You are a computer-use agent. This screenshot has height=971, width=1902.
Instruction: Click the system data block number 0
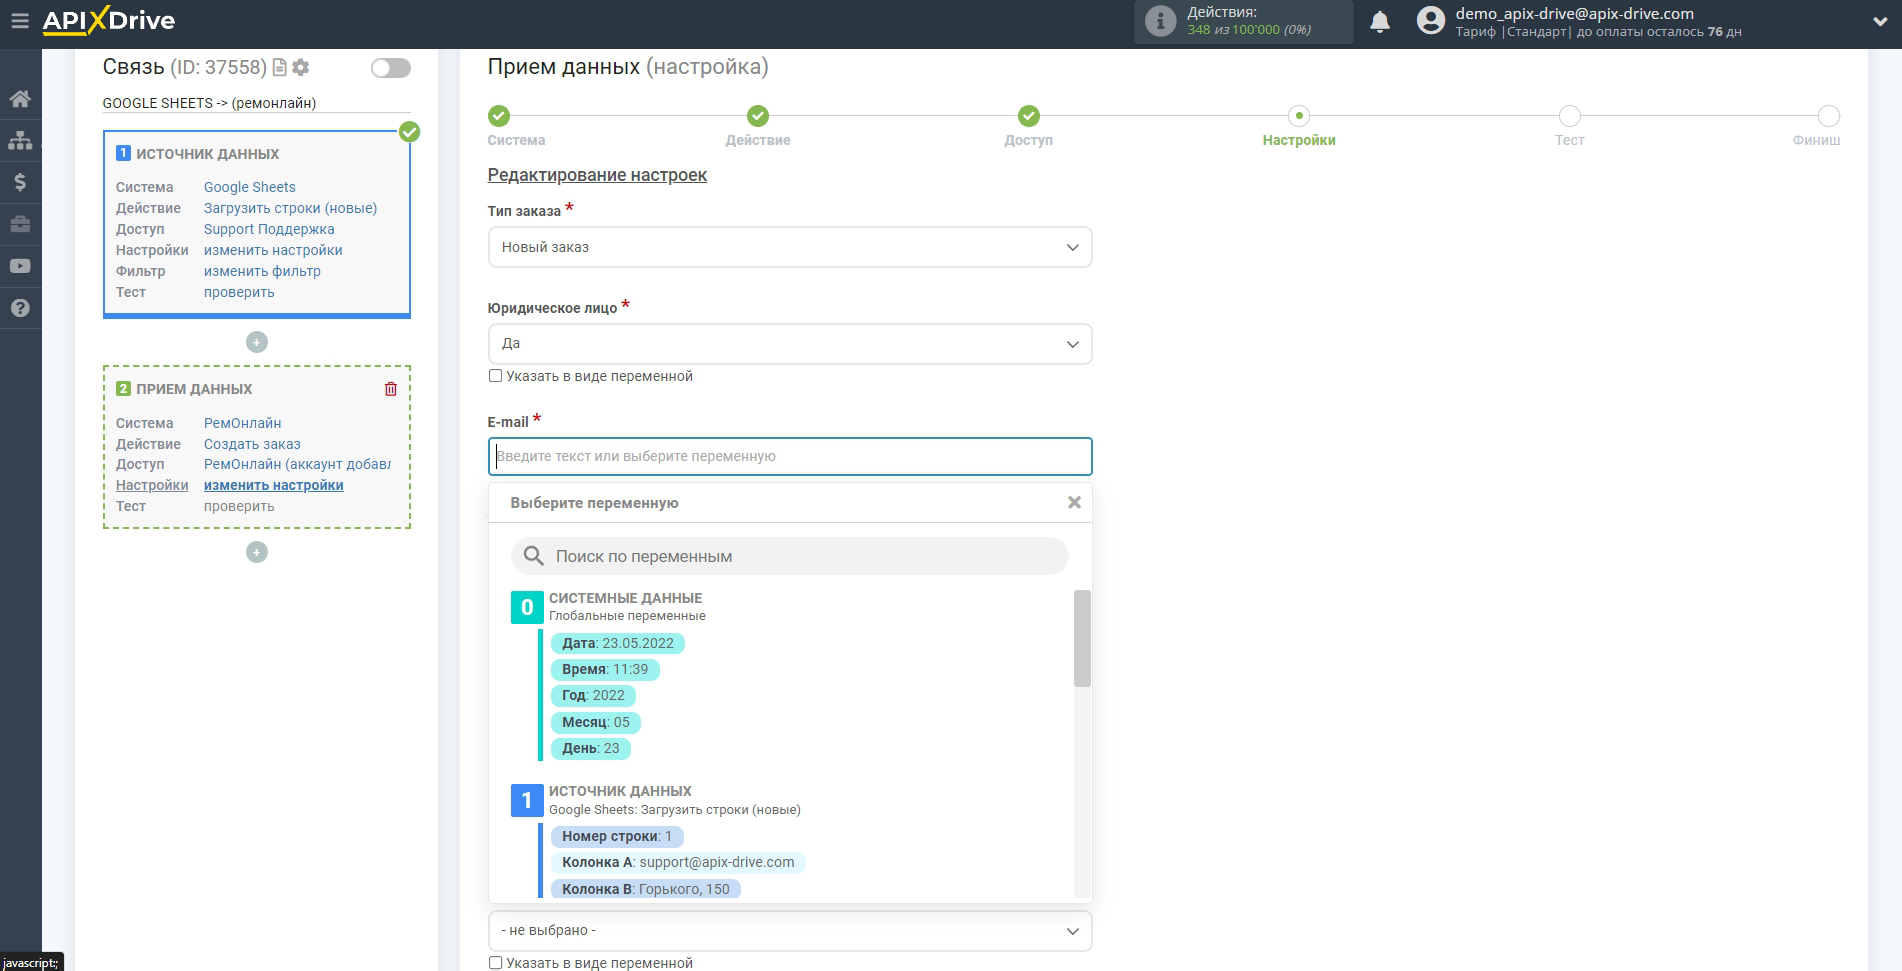[527, 607]
